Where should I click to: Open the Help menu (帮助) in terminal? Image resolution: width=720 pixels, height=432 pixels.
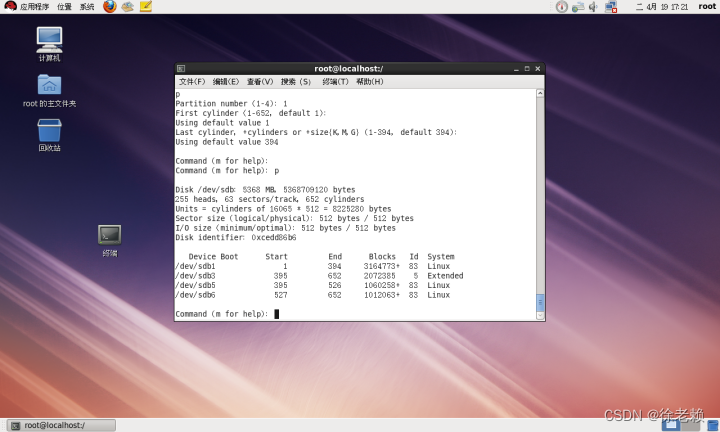point(370,82)
